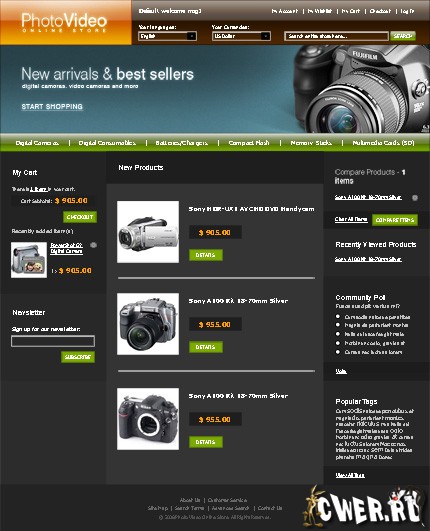Open the Your Currency dropdown
Viewport: 430px width, 531px height.
241,36
